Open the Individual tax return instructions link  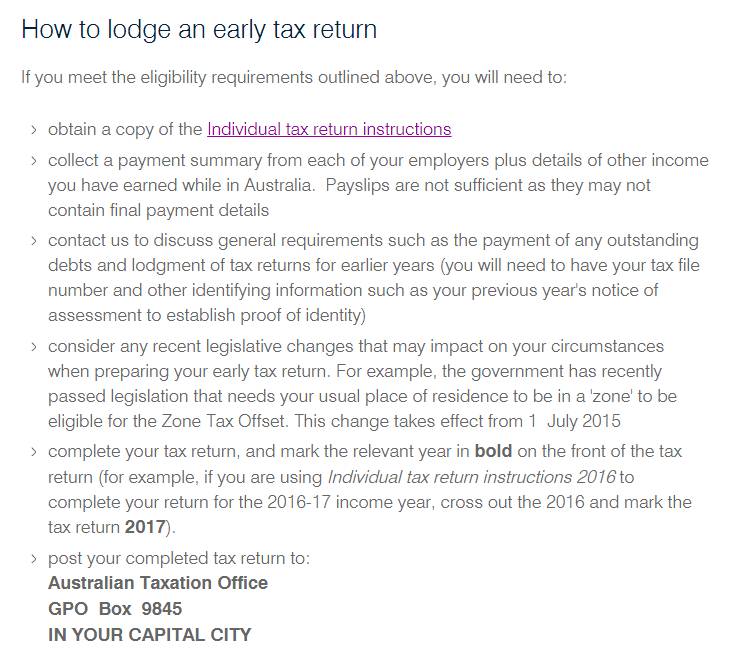click(x=329, y=129)
